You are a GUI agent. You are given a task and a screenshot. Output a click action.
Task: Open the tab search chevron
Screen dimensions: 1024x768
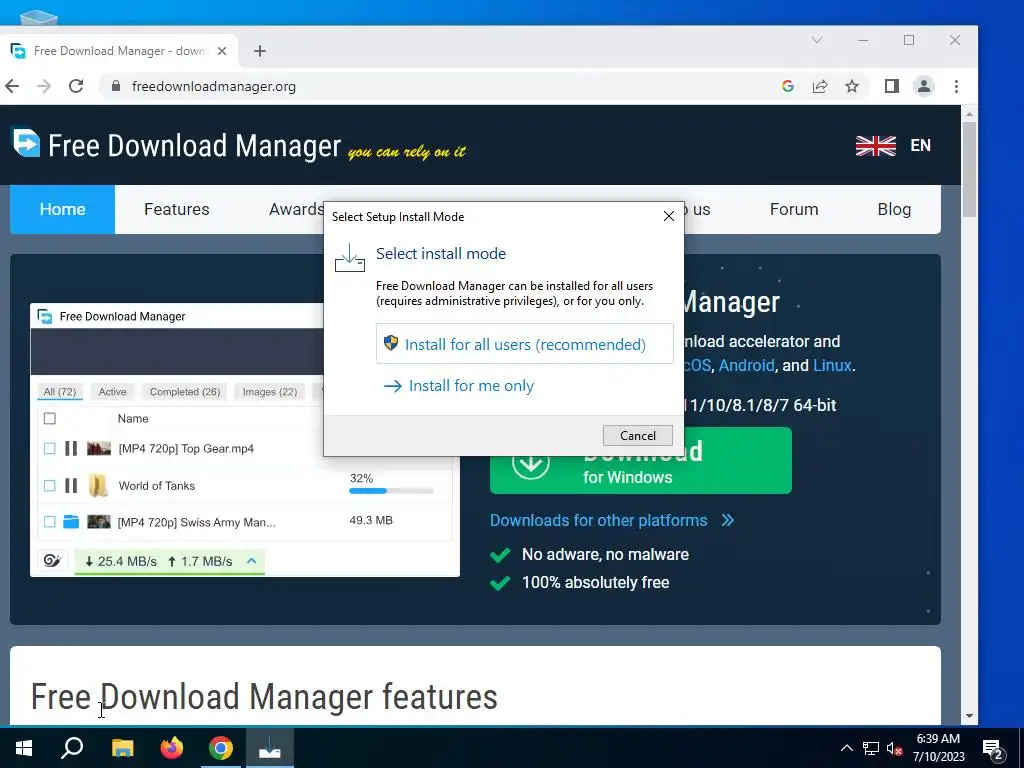pos(817,40)
